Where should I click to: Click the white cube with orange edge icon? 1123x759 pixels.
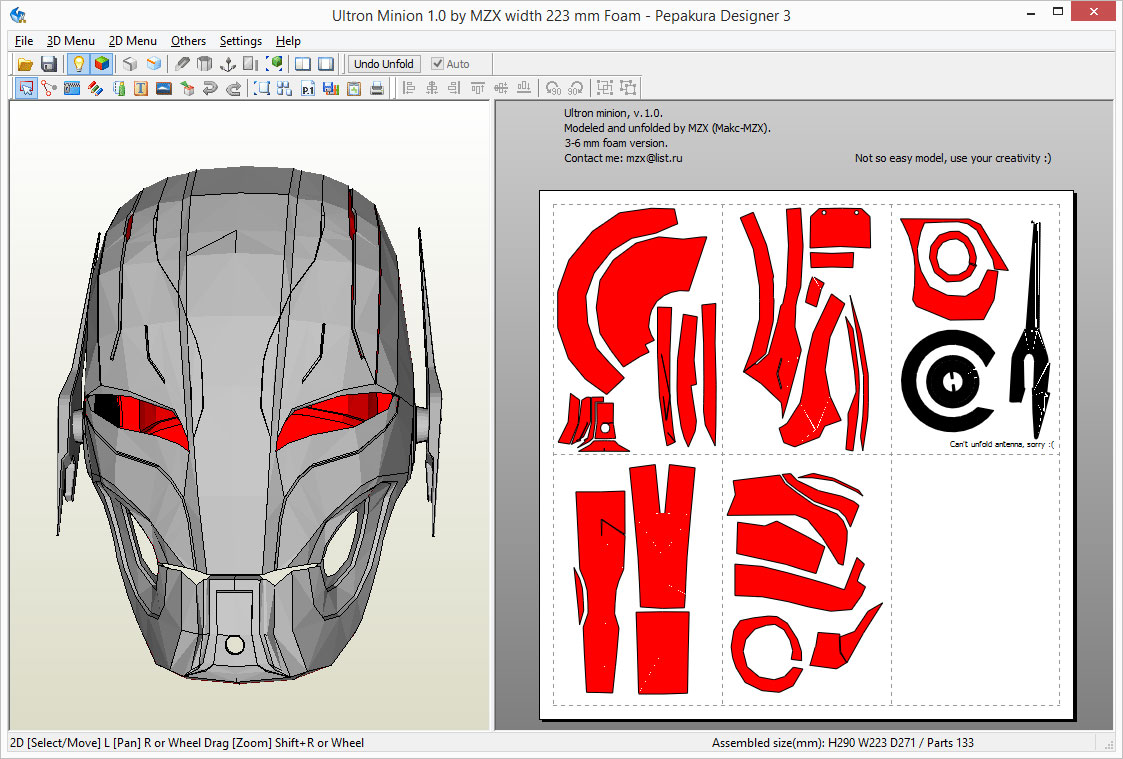(153, 64)
